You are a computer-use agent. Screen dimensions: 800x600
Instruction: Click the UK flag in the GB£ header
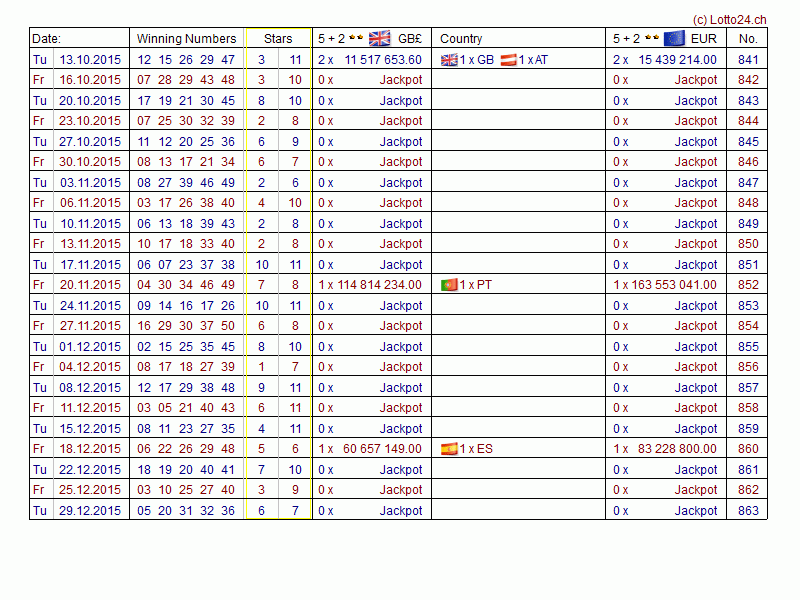tap(380, 39)
